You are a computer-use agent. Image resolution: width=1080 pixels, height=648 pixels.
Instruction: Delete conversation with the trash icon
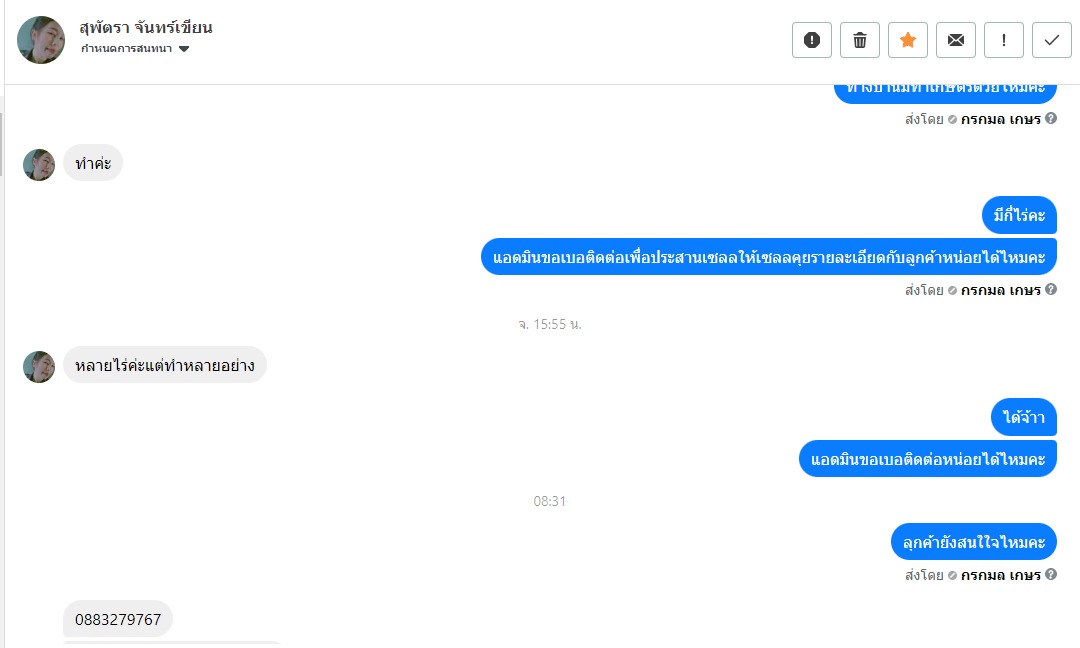tap(860, 40)
